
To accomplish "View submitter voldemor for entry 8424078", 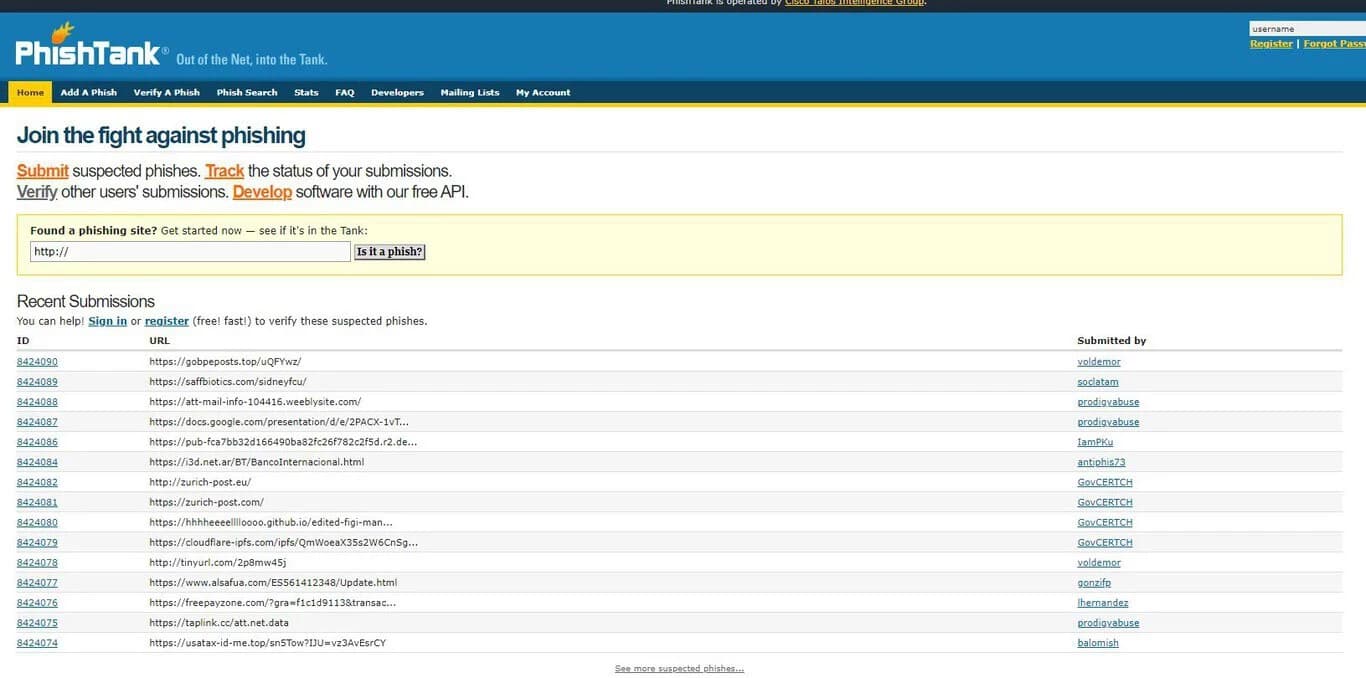I will [x=1099, y=563].
